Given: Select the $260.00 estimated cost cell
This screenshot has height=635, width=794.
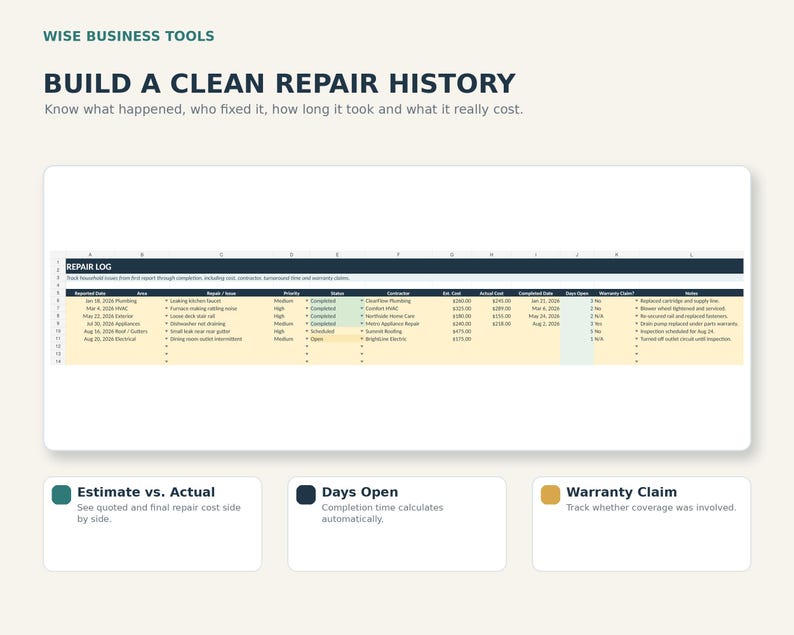Looking at the screenshot, I should [x=452, y=301].
